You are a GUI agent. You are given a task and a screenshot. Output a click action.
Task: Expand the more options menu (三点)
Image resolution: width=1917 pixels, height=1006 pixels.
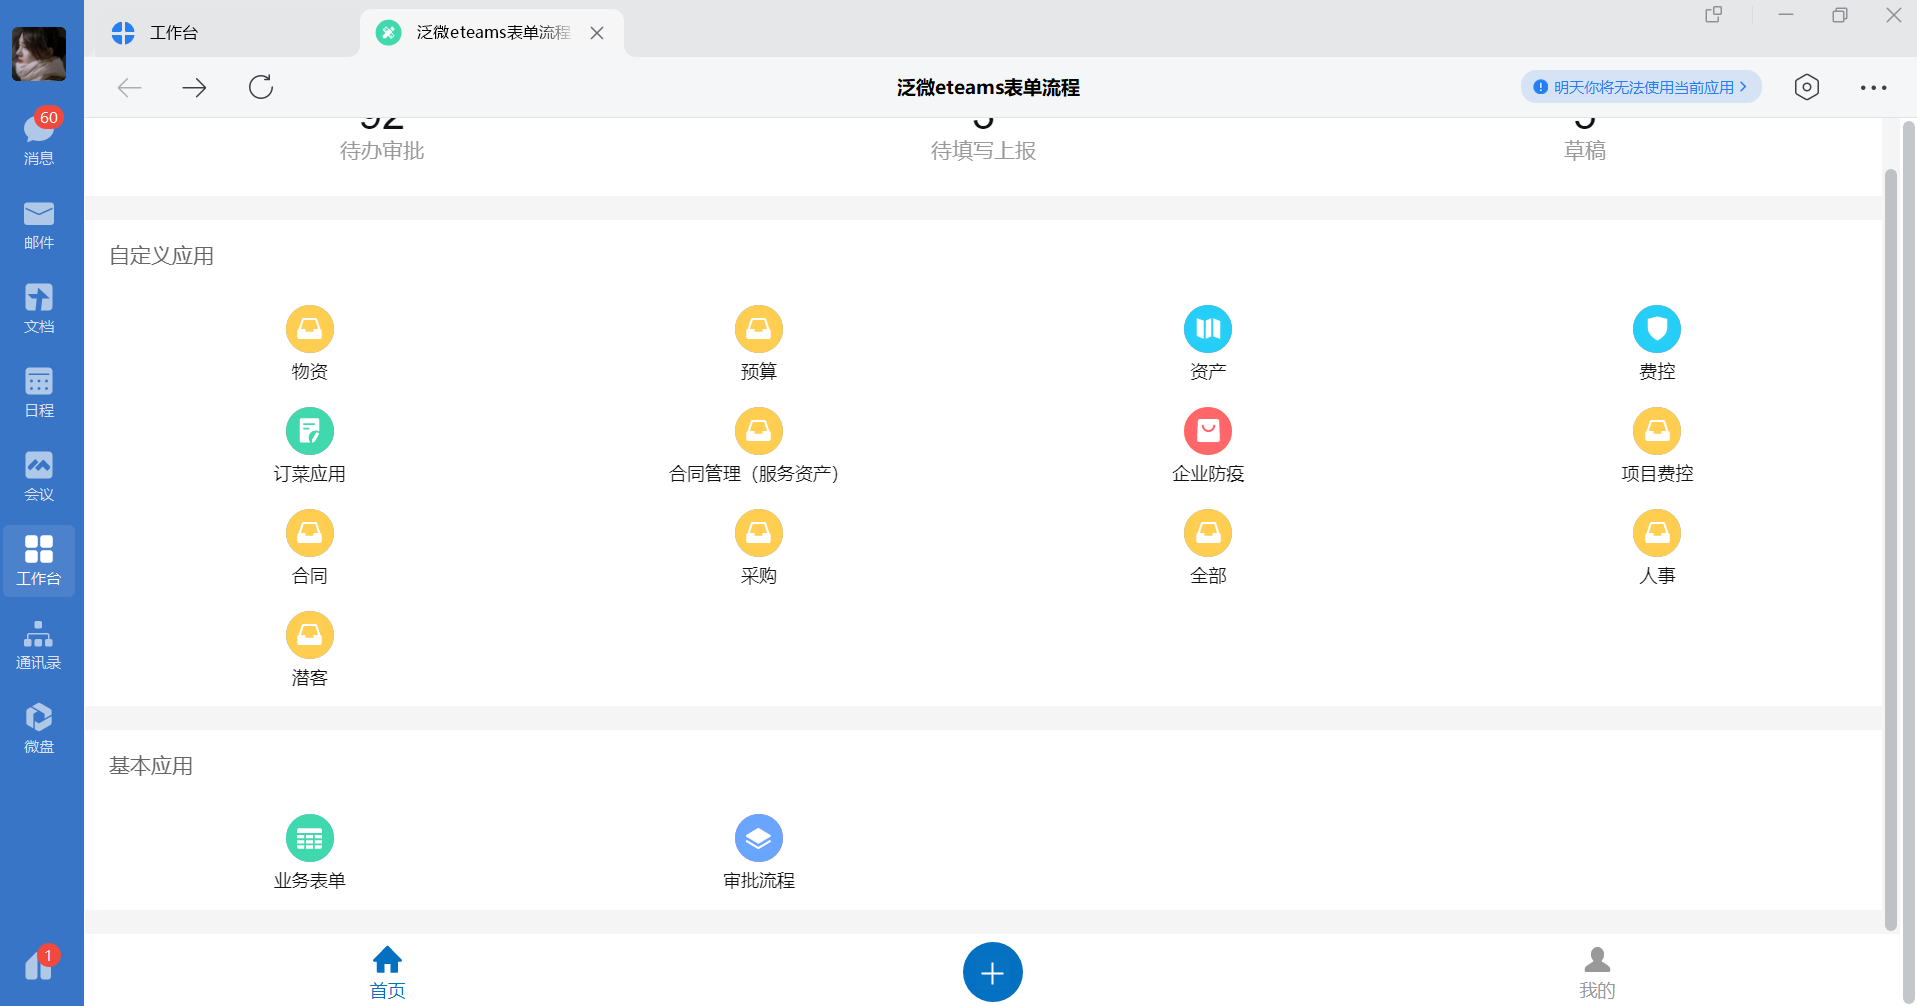pos(1872,87)
